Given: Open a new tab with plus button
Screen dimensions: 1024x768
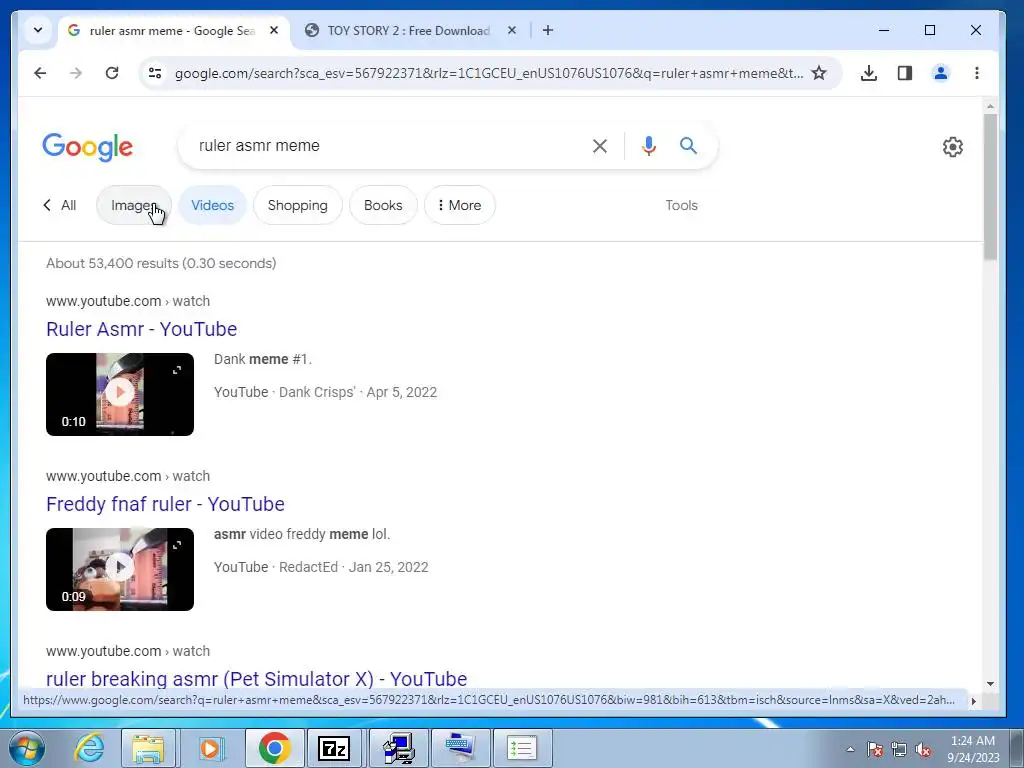Looking at the screenshot, I should 548,30.
